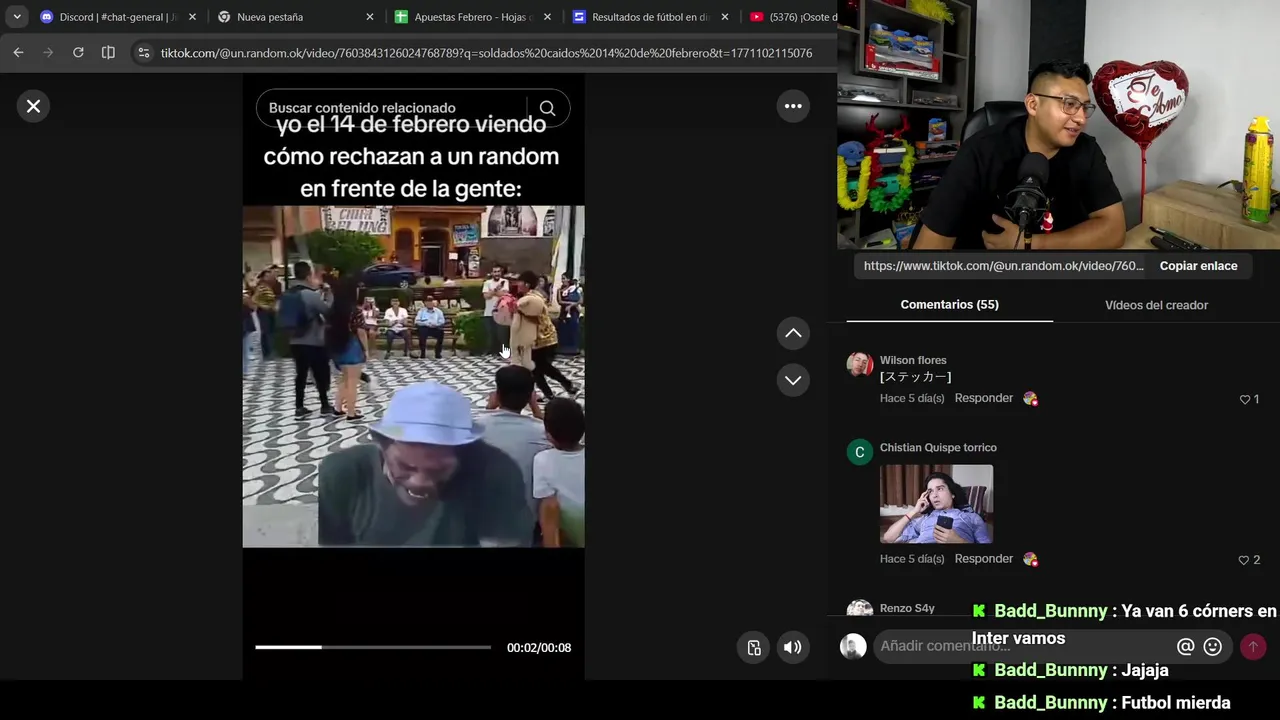Switch to Vídeos del creador tab
The height and width of the screenshot is (720, 1280).
(1156, 305)
